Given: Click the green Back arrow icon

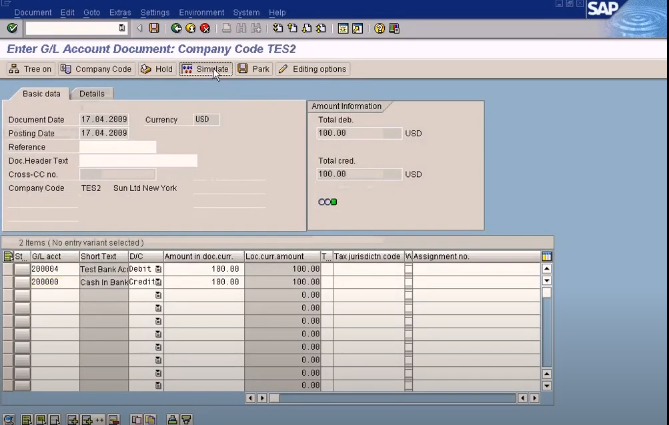Looking at the screenshot, I should click(x=176, y=28).
